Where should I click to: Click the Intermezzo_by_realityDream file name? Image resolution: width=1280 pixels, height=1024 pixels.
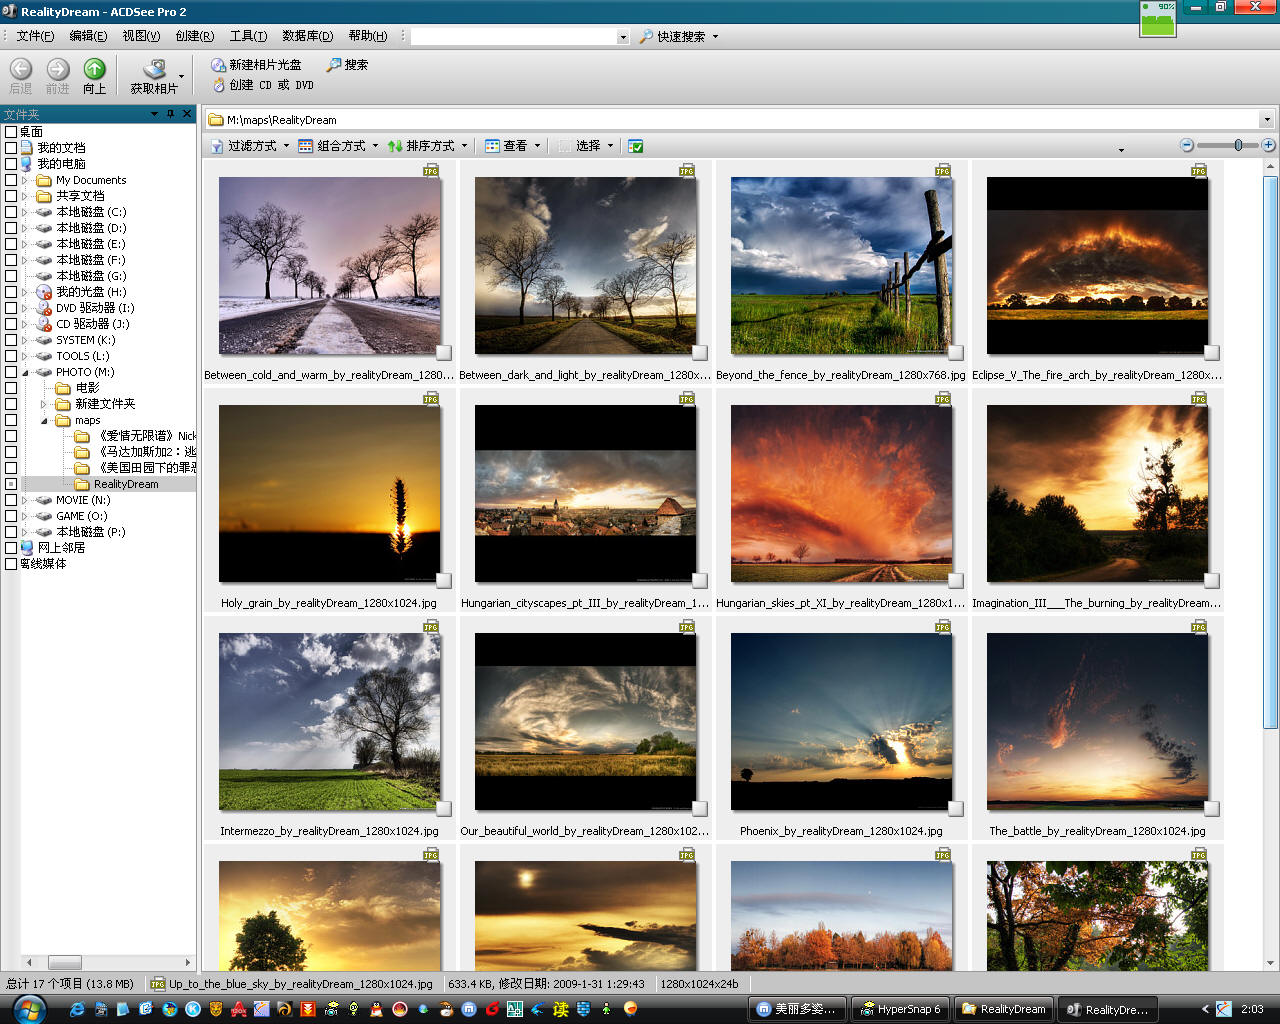coord(329,831)
